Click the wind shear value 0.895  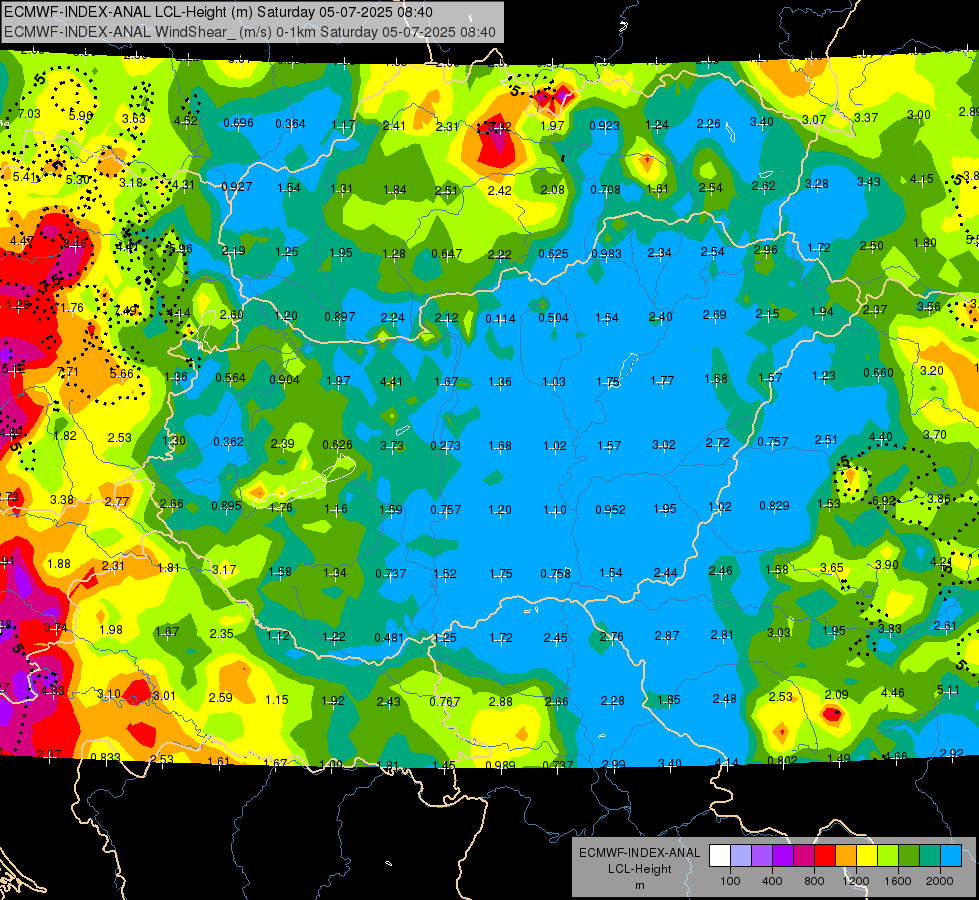coord(227,505)
